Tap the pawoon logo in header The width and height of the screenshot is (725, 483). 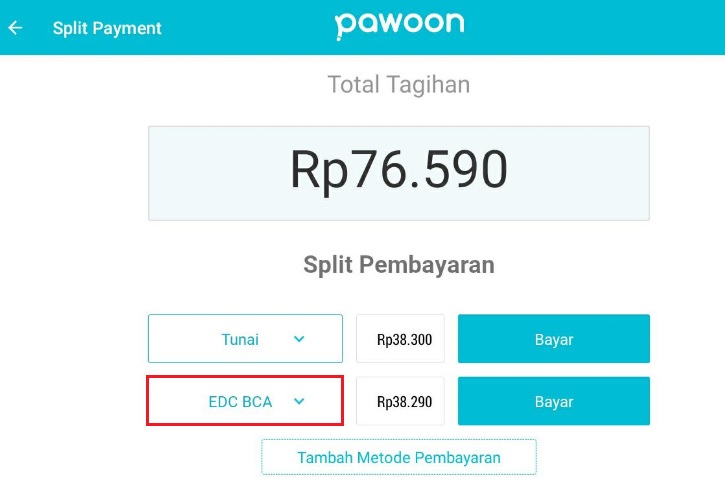(x=399, y=26)
